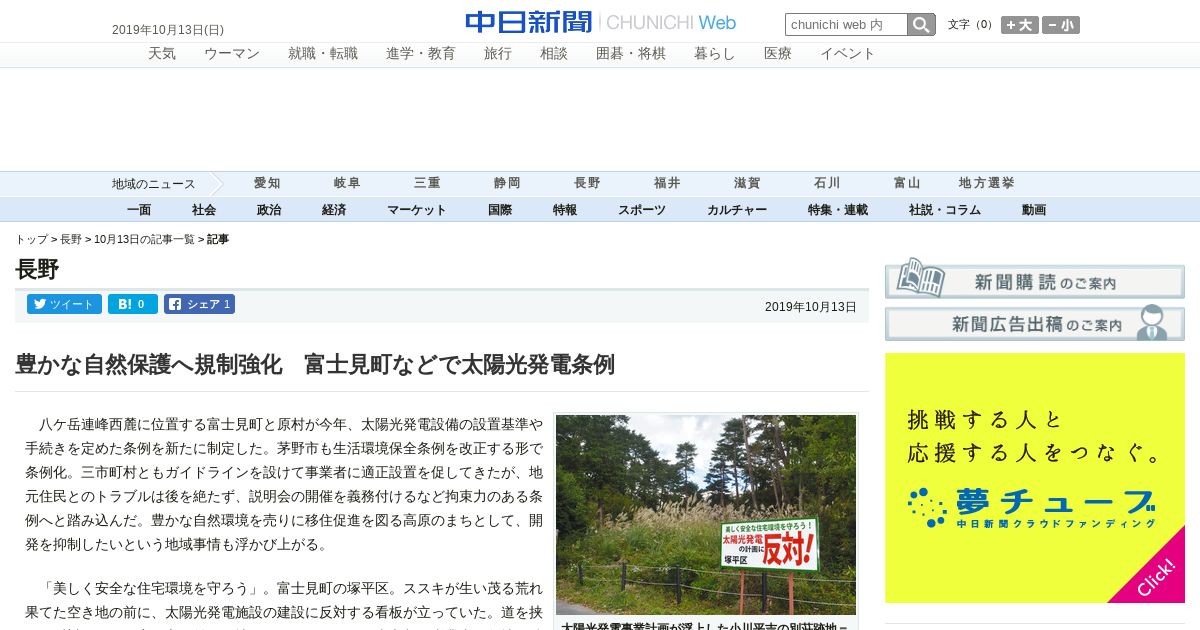
Task: Click the 長野 page heading
Action: (x=37, y=270)
